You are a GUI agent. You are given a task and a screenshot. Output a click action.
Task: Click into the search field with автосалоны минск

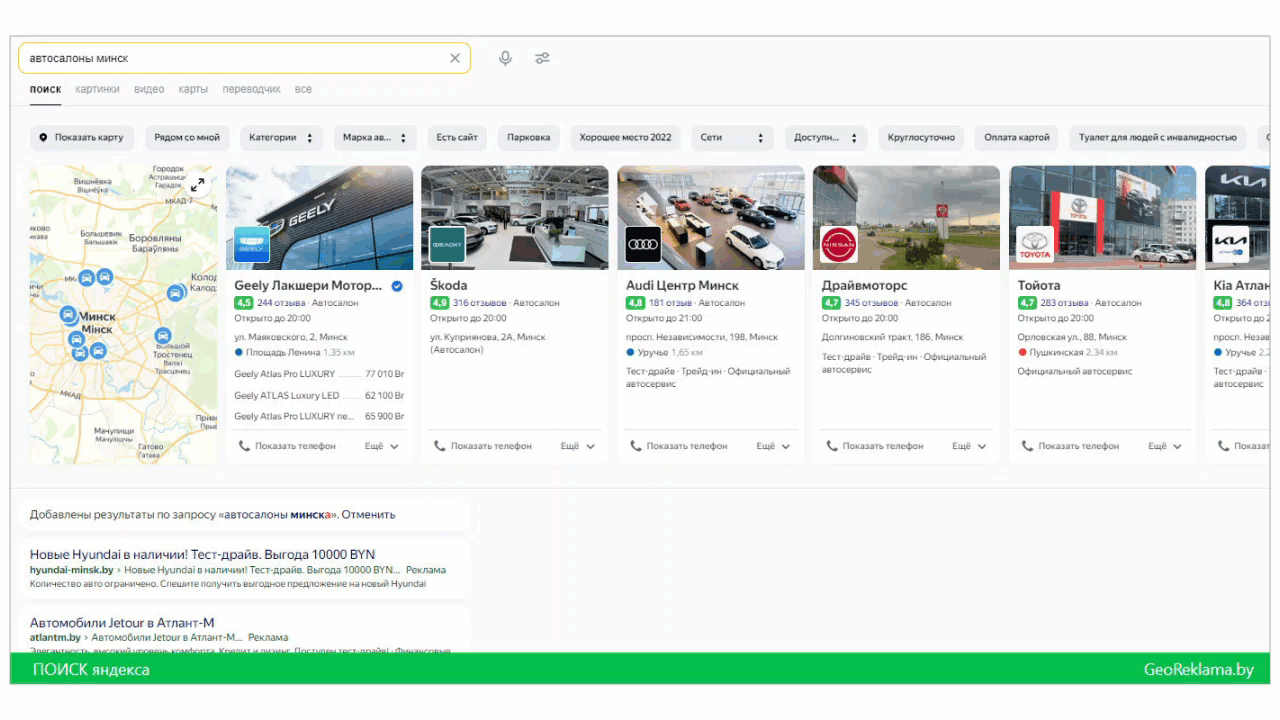[244, 58]
